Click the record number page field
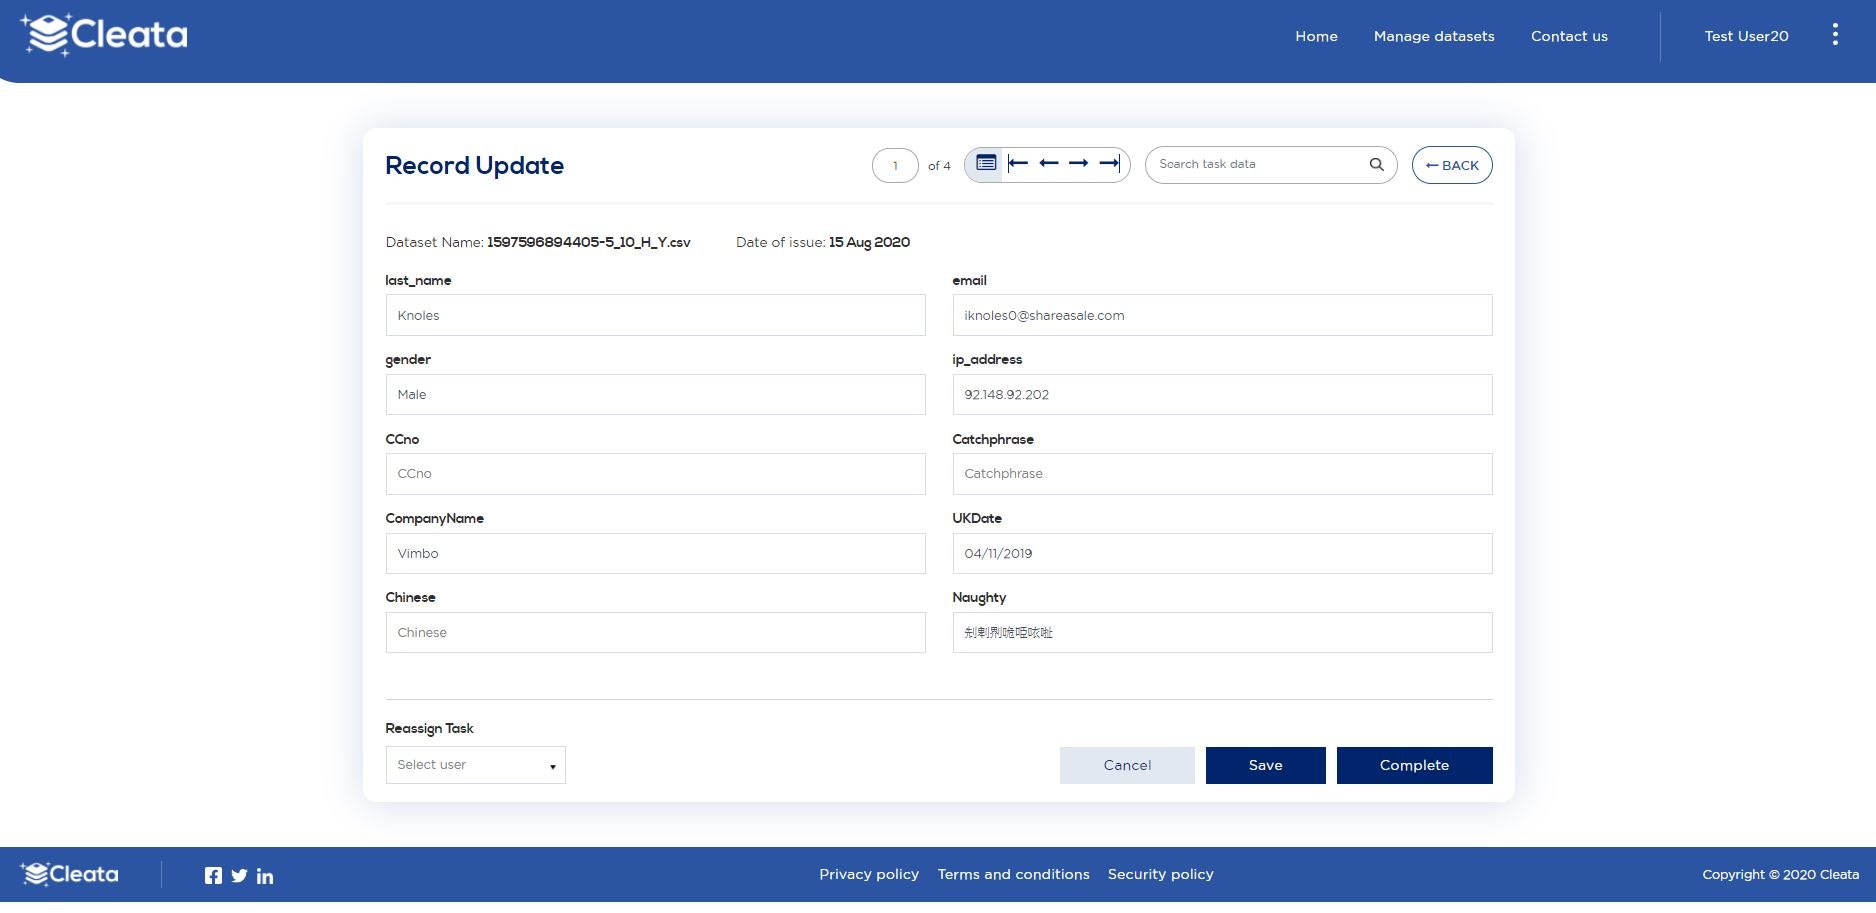This screenshot has width=1876, height=913. point(895,165)
